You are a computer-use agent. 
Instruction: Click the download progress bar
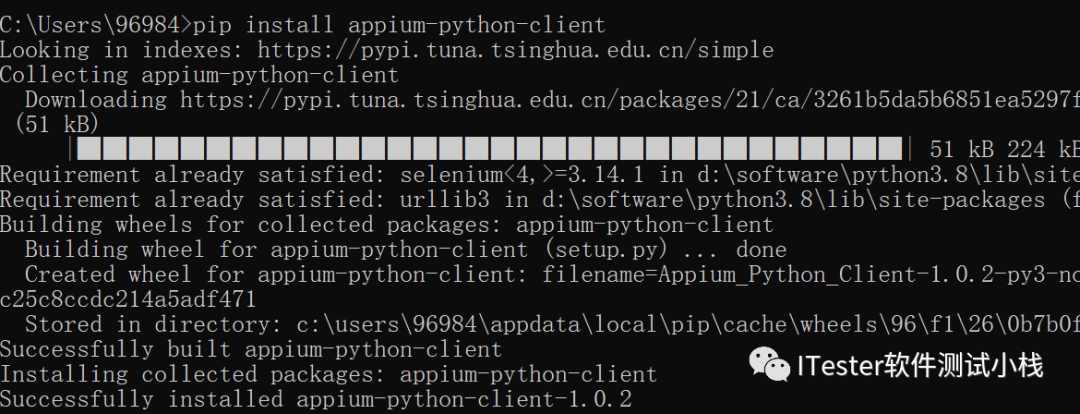[490, 150]
